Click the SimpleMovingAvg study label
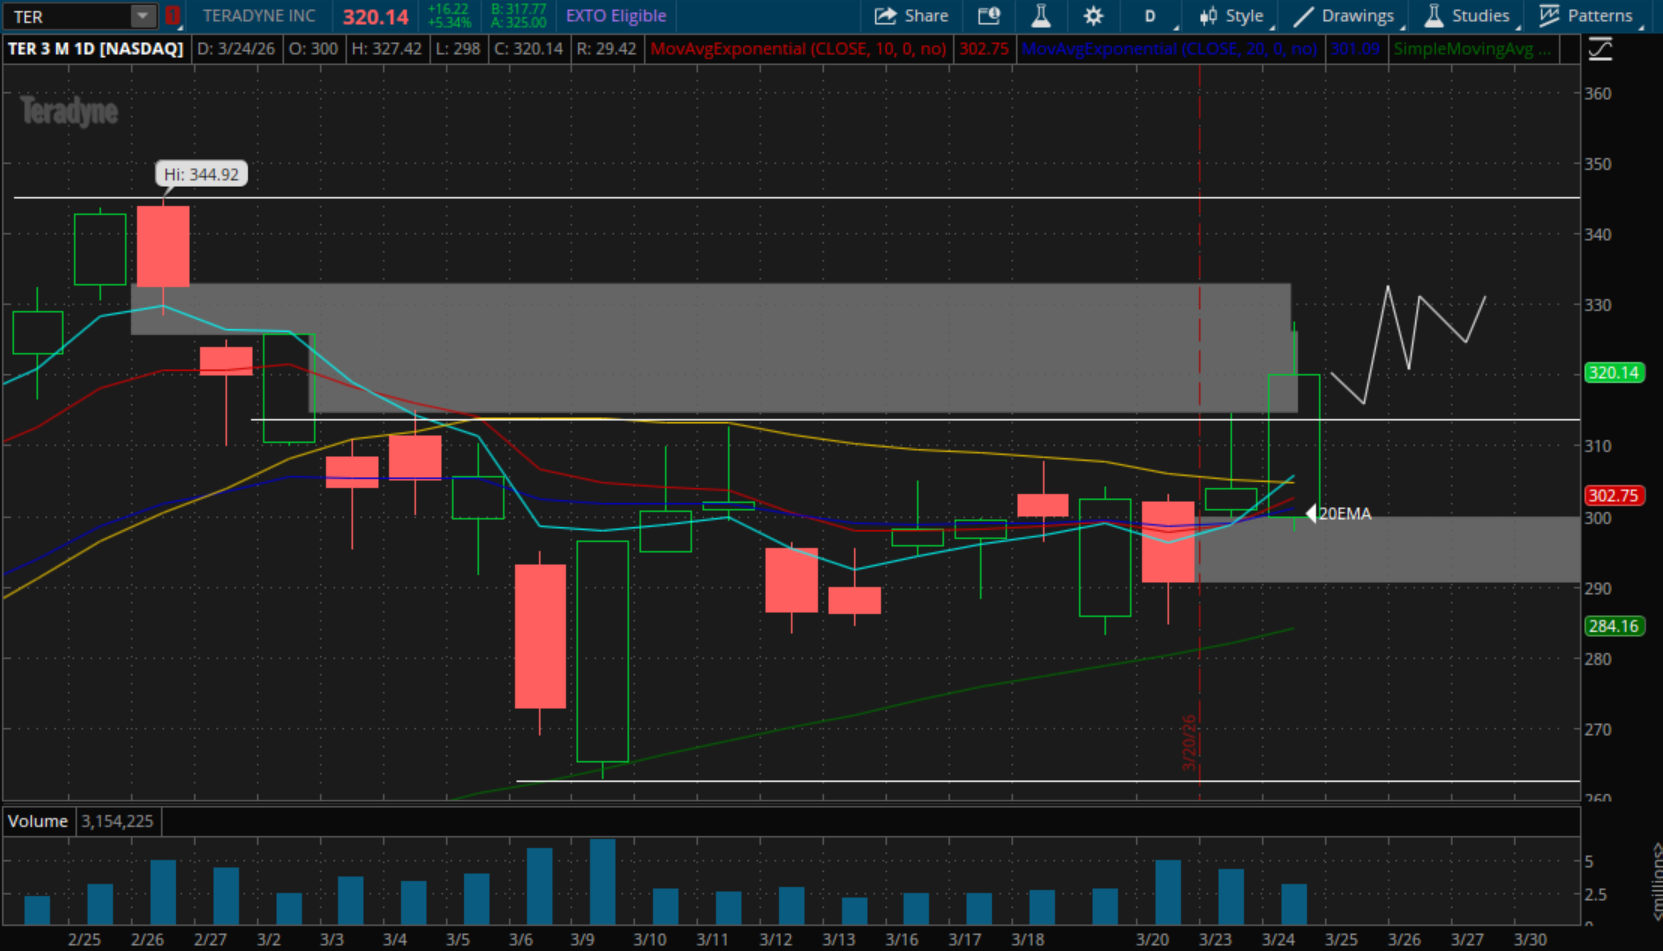The image size is (1663, 951). [1472, 49]
